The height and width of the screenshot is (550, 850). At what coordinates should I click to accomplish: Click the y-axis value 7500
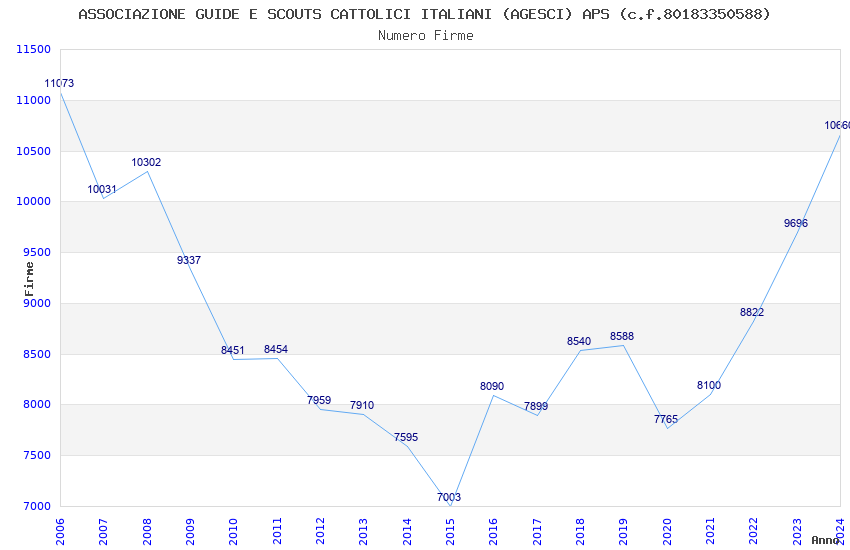point(36,456)
